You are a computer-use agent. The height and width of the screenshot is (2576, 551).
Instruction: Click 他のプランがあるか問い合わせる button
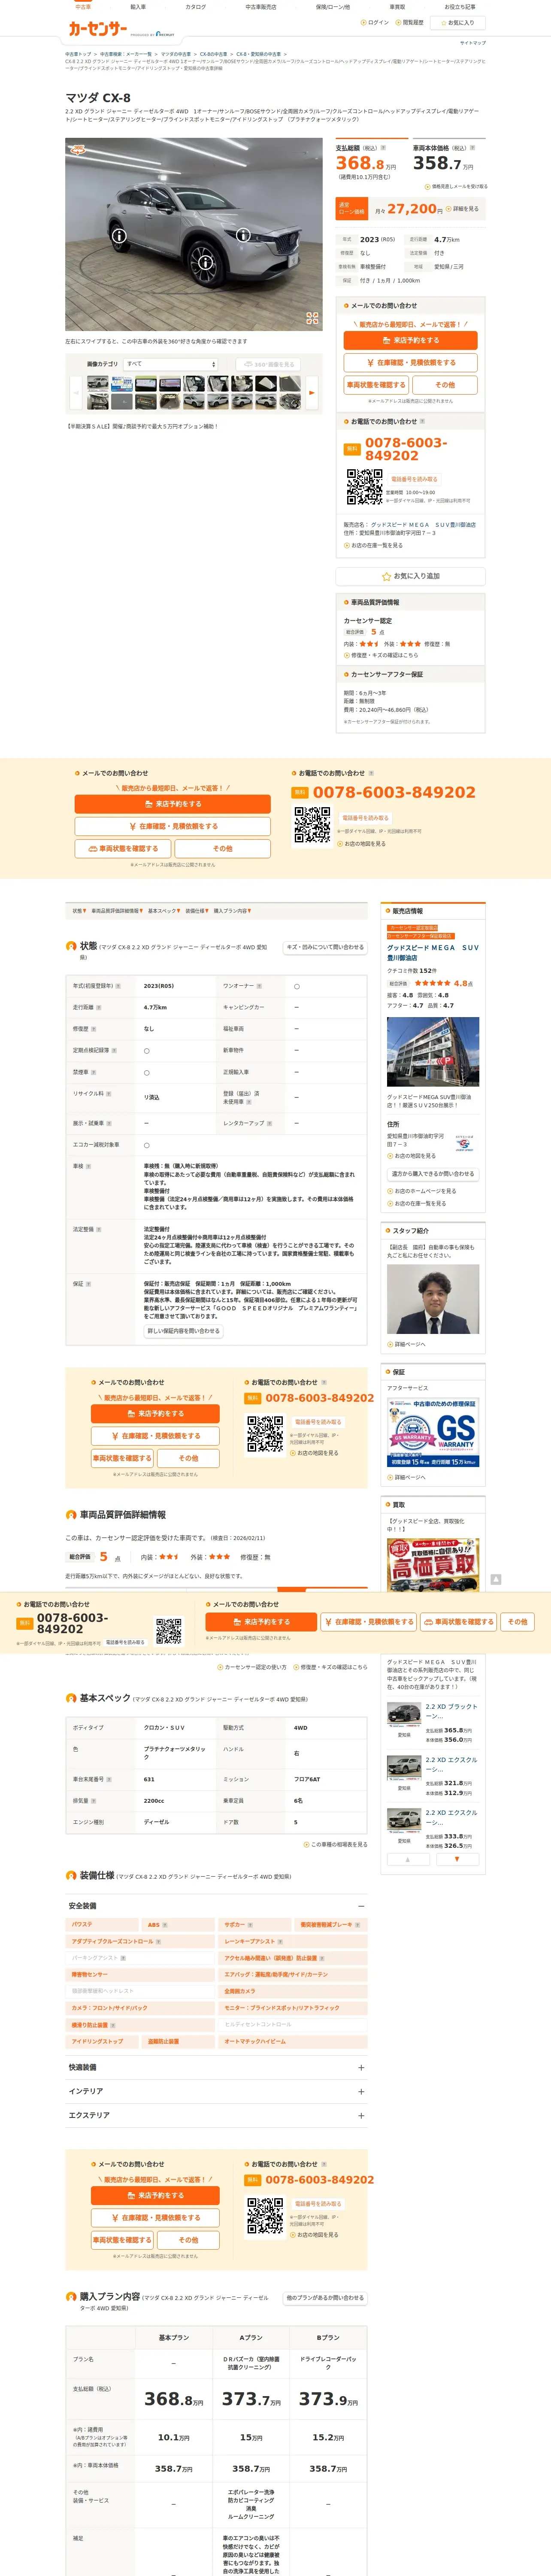pyautogui.click(x=325, y=2297)
